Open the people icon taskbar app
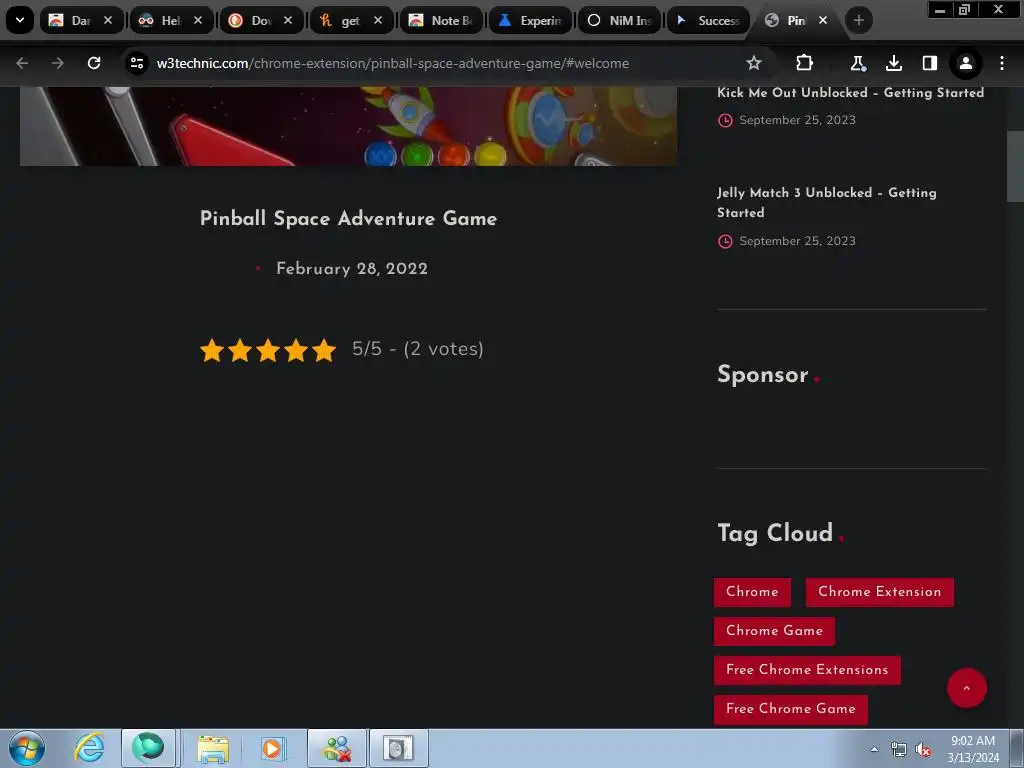Viewport: 1024px width, 768px height. (337, 748)
